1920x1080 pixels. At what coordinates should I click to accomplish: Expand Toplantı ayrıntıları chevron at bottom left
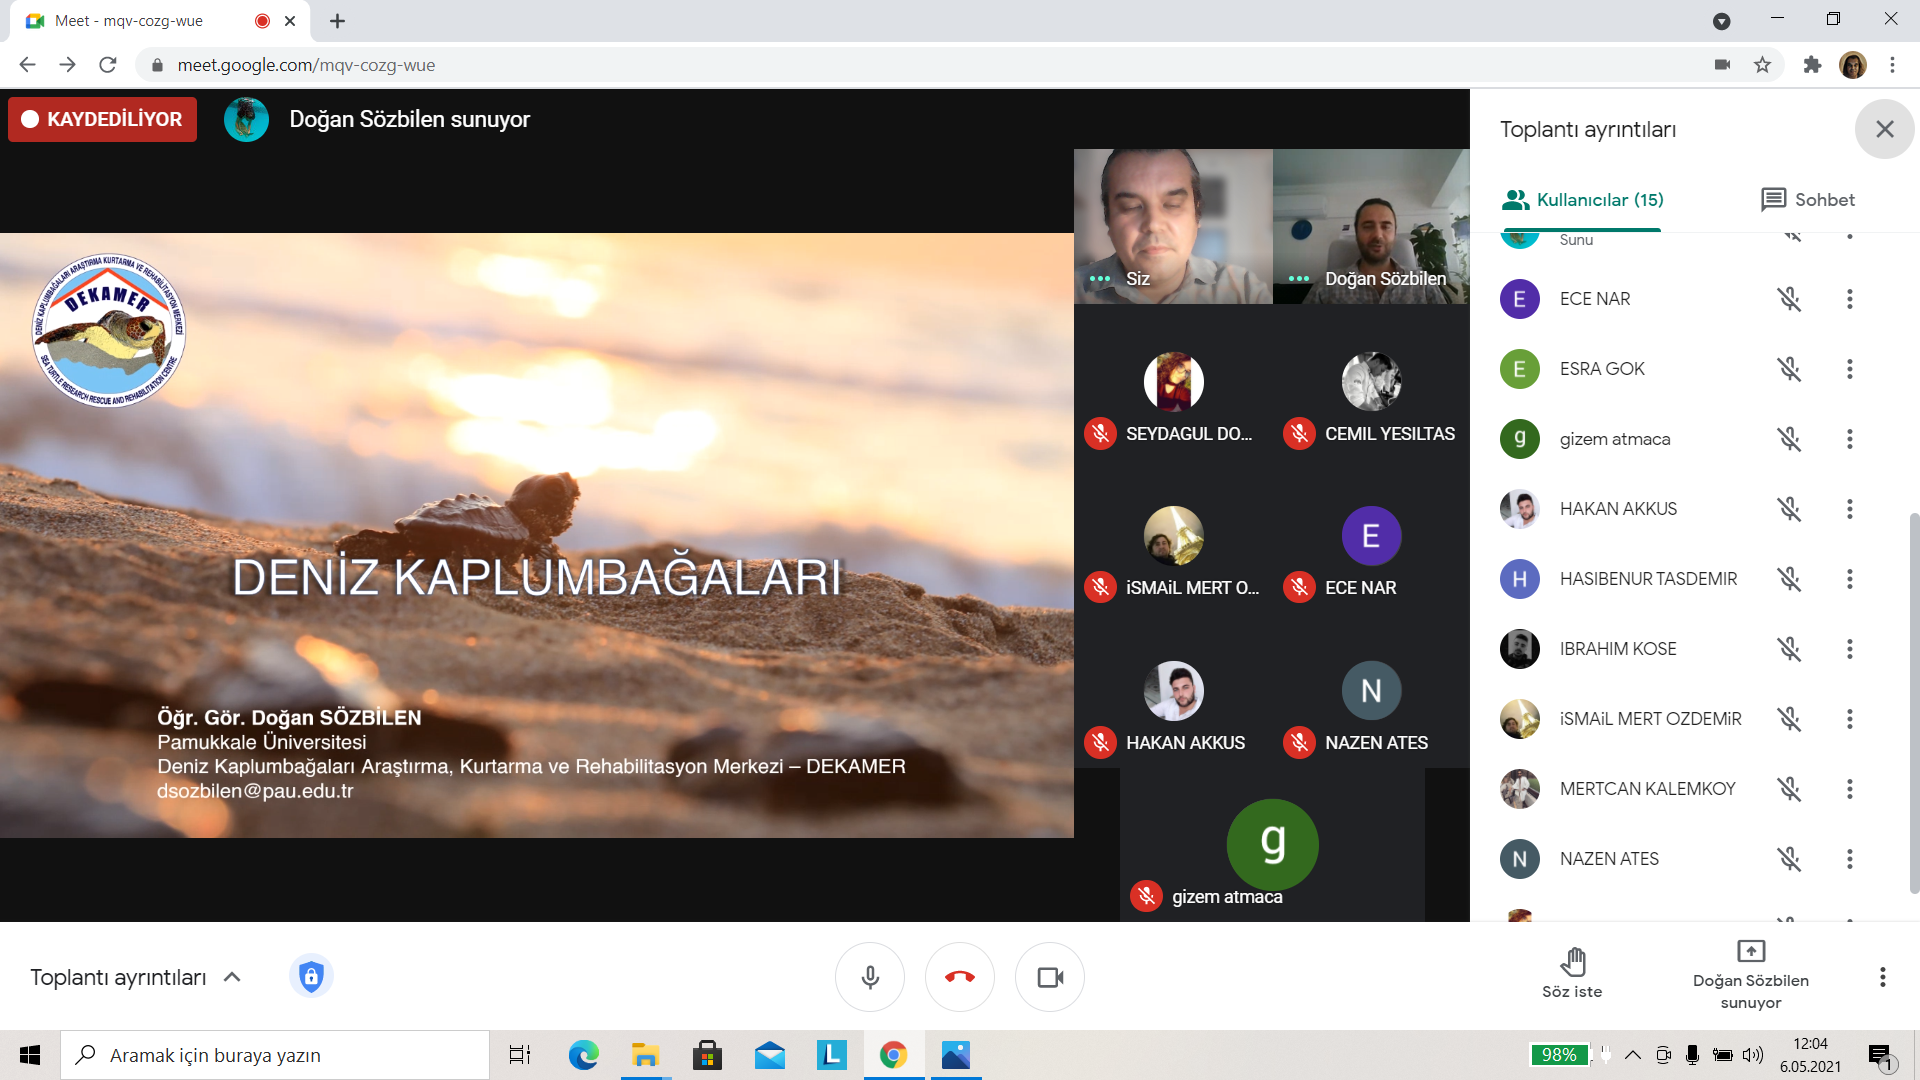pos(232,977)
